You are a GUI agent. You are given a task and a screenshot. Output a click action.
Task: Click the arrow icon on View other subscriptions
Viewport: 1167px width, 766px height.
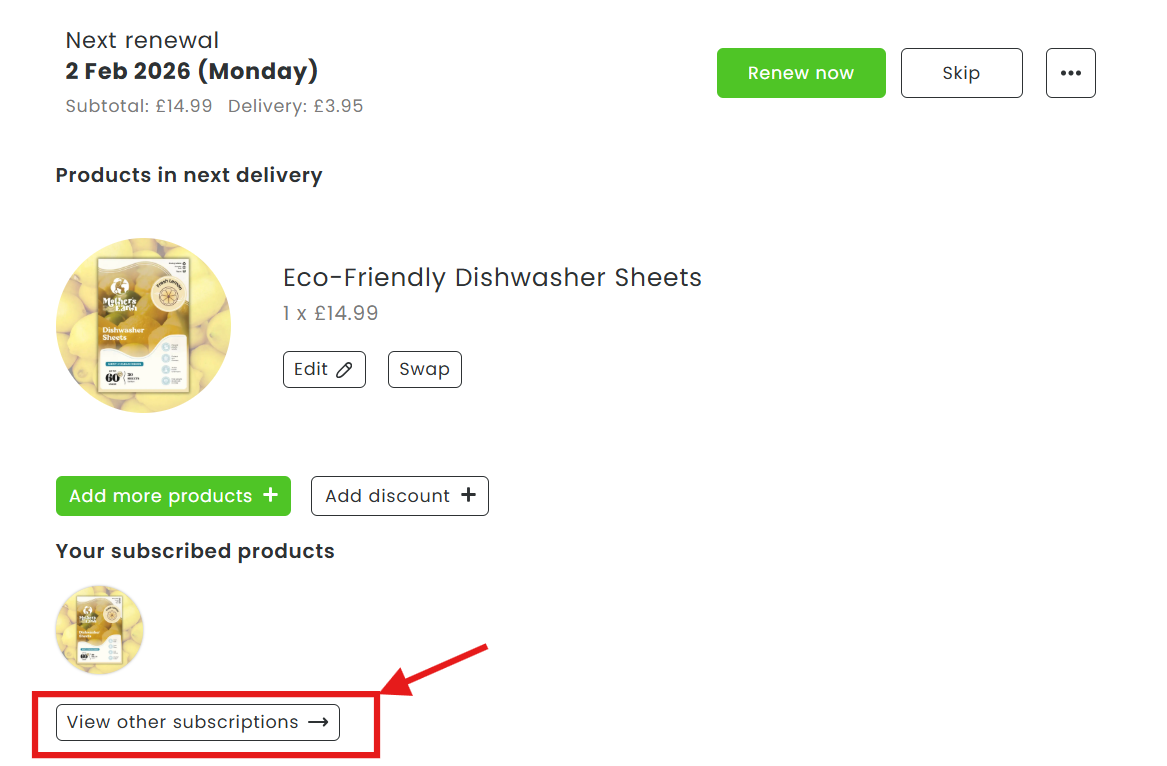coord(318,722)
